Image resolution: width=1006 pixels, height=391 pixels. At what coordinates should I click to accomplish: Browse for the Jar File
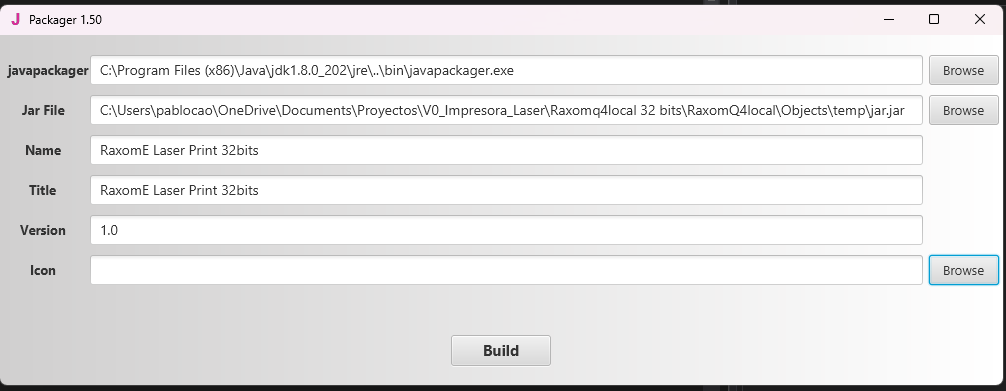click(963, 110)
